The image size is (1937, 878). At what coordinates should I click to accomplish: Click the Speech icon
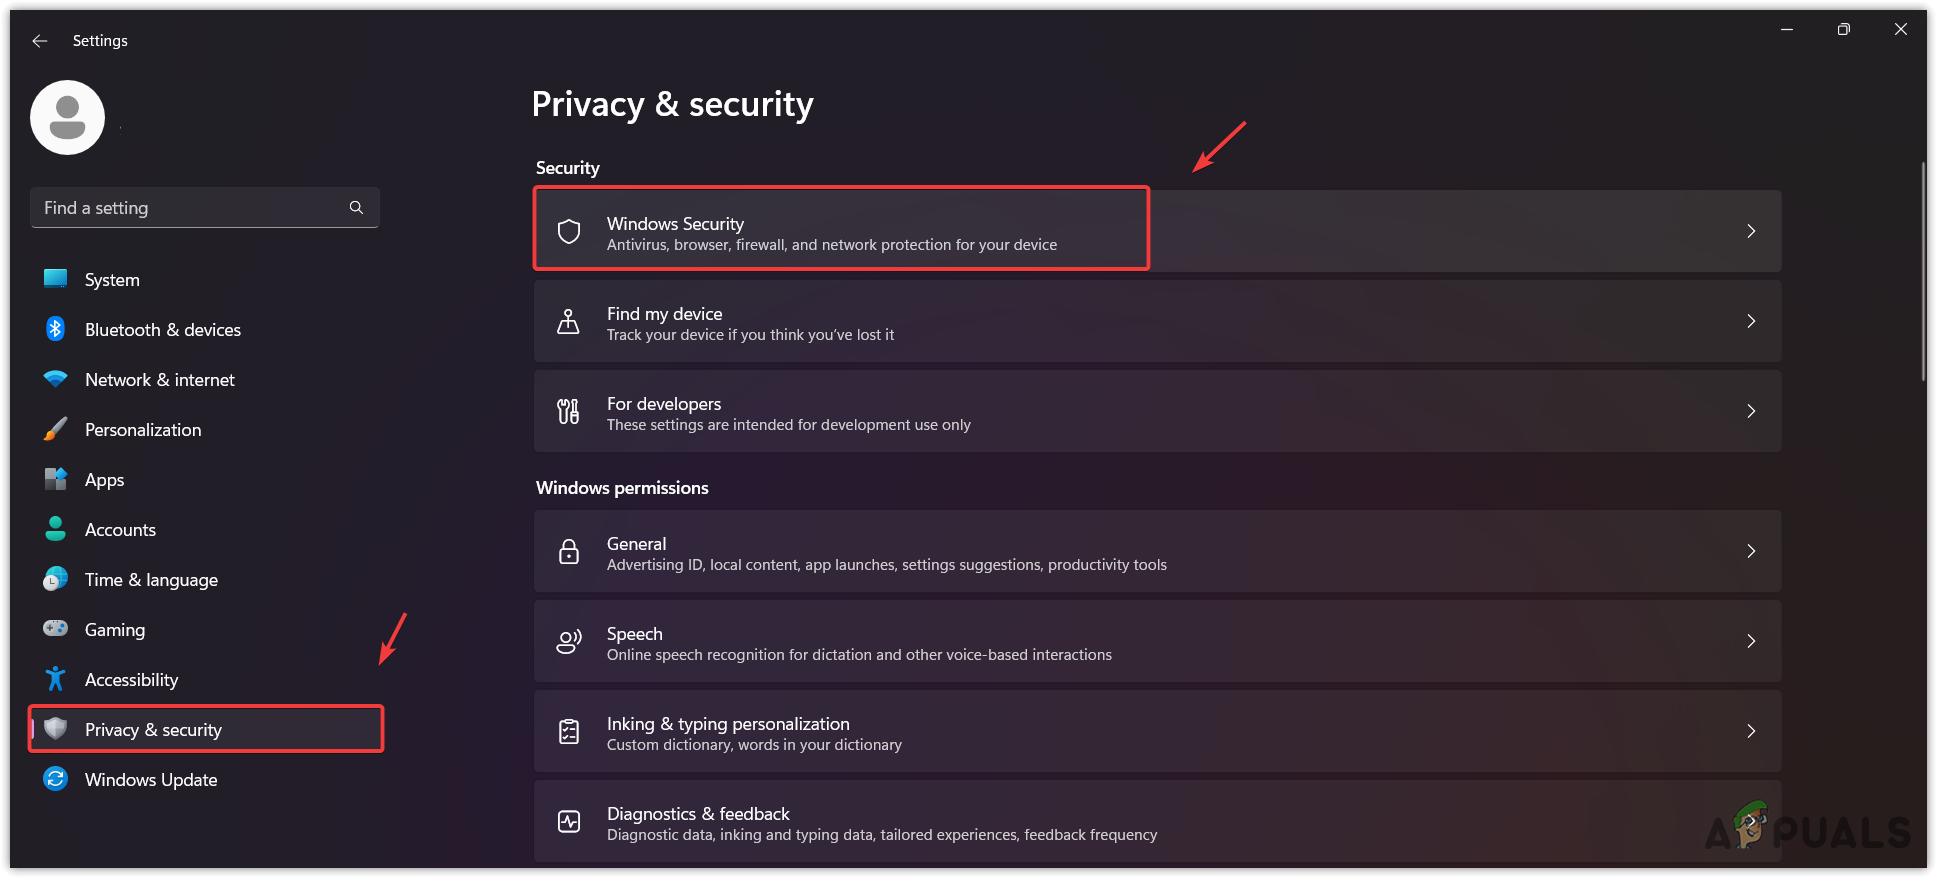coord(569,642)
